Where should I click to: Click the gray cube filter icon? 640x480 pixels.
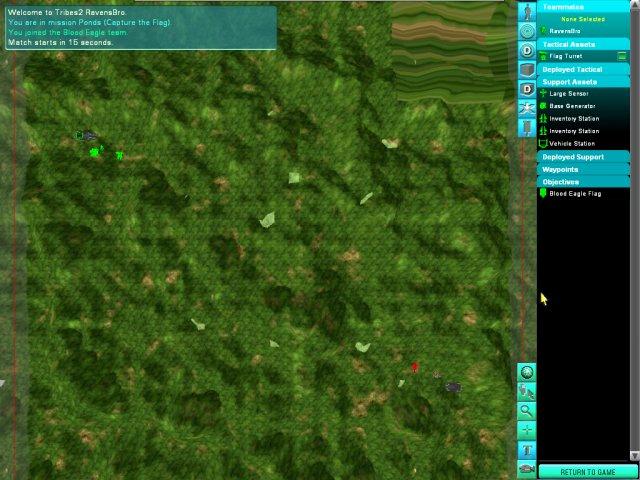[x=526, y=69]
